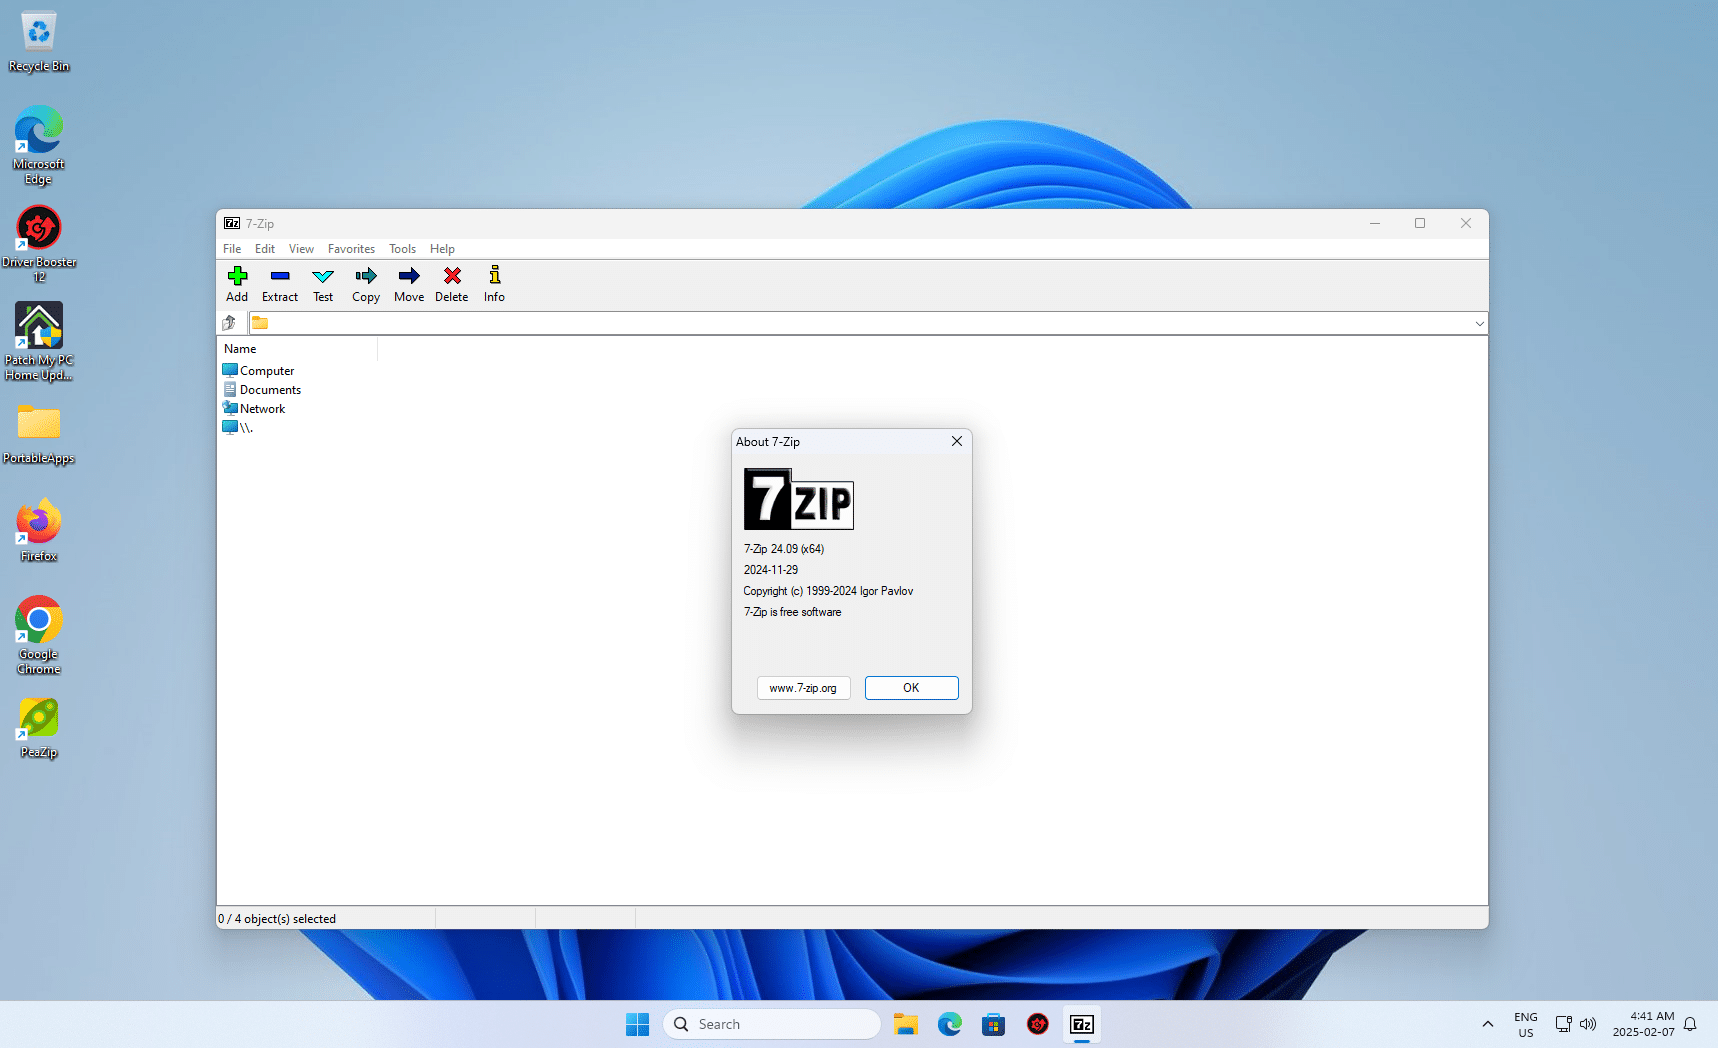Click the 7-Zip logo image in dialog
The width and height of the screenshot is (1718, 1048).
pos(799,499)
